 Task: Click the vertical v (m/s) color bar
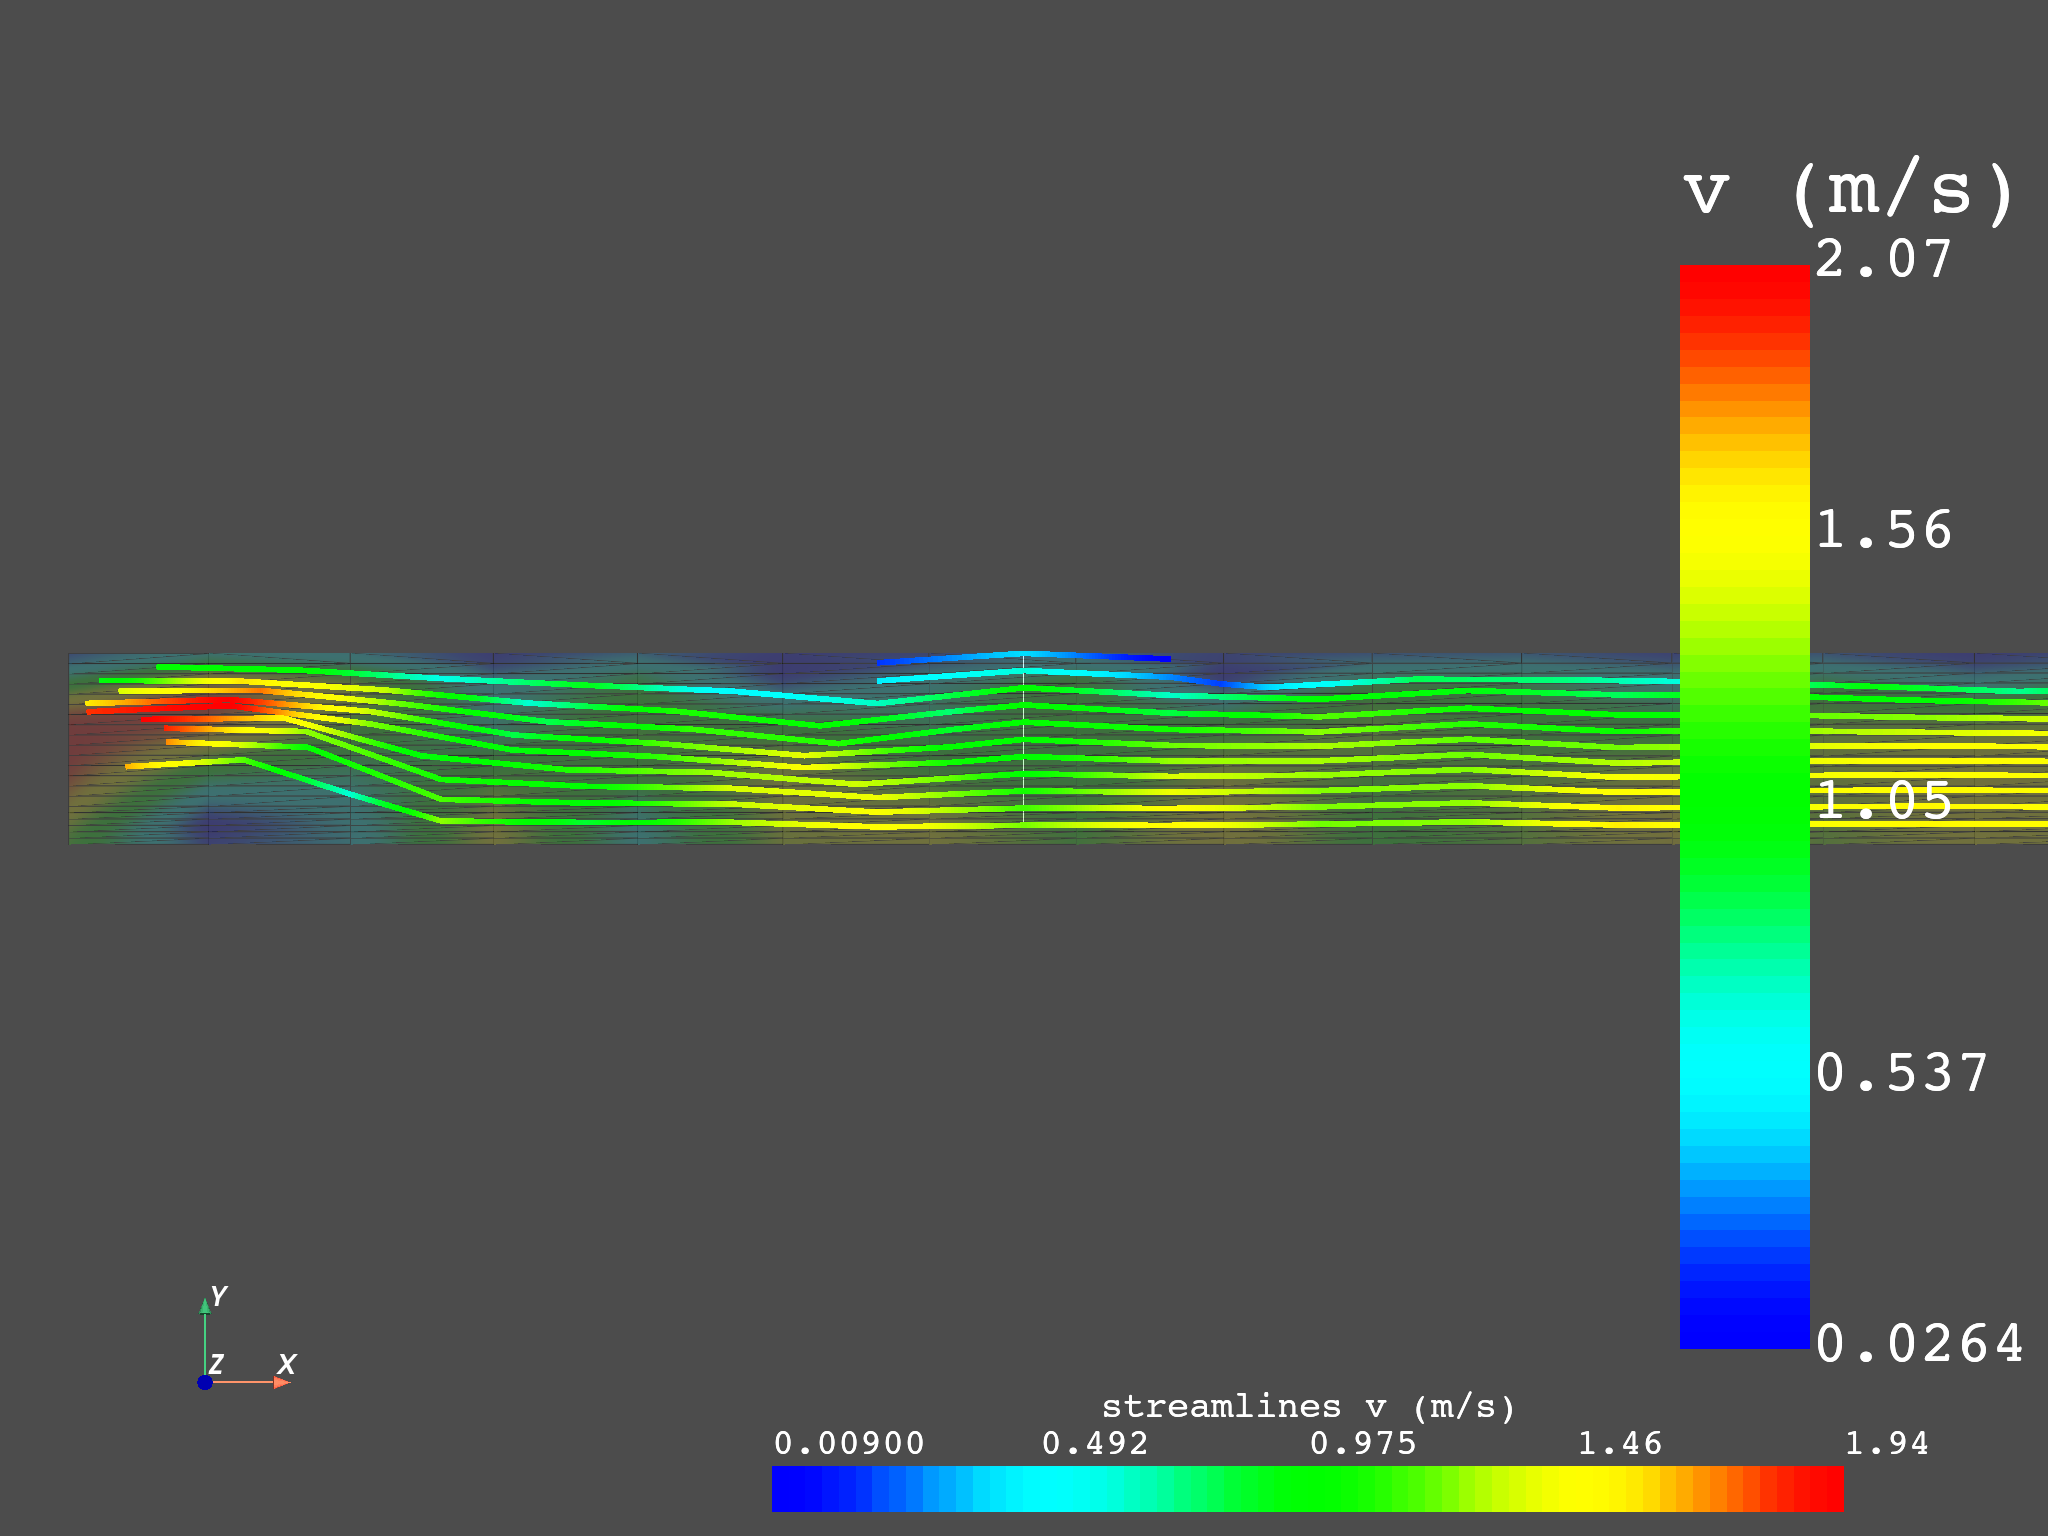coord(1744,807)
